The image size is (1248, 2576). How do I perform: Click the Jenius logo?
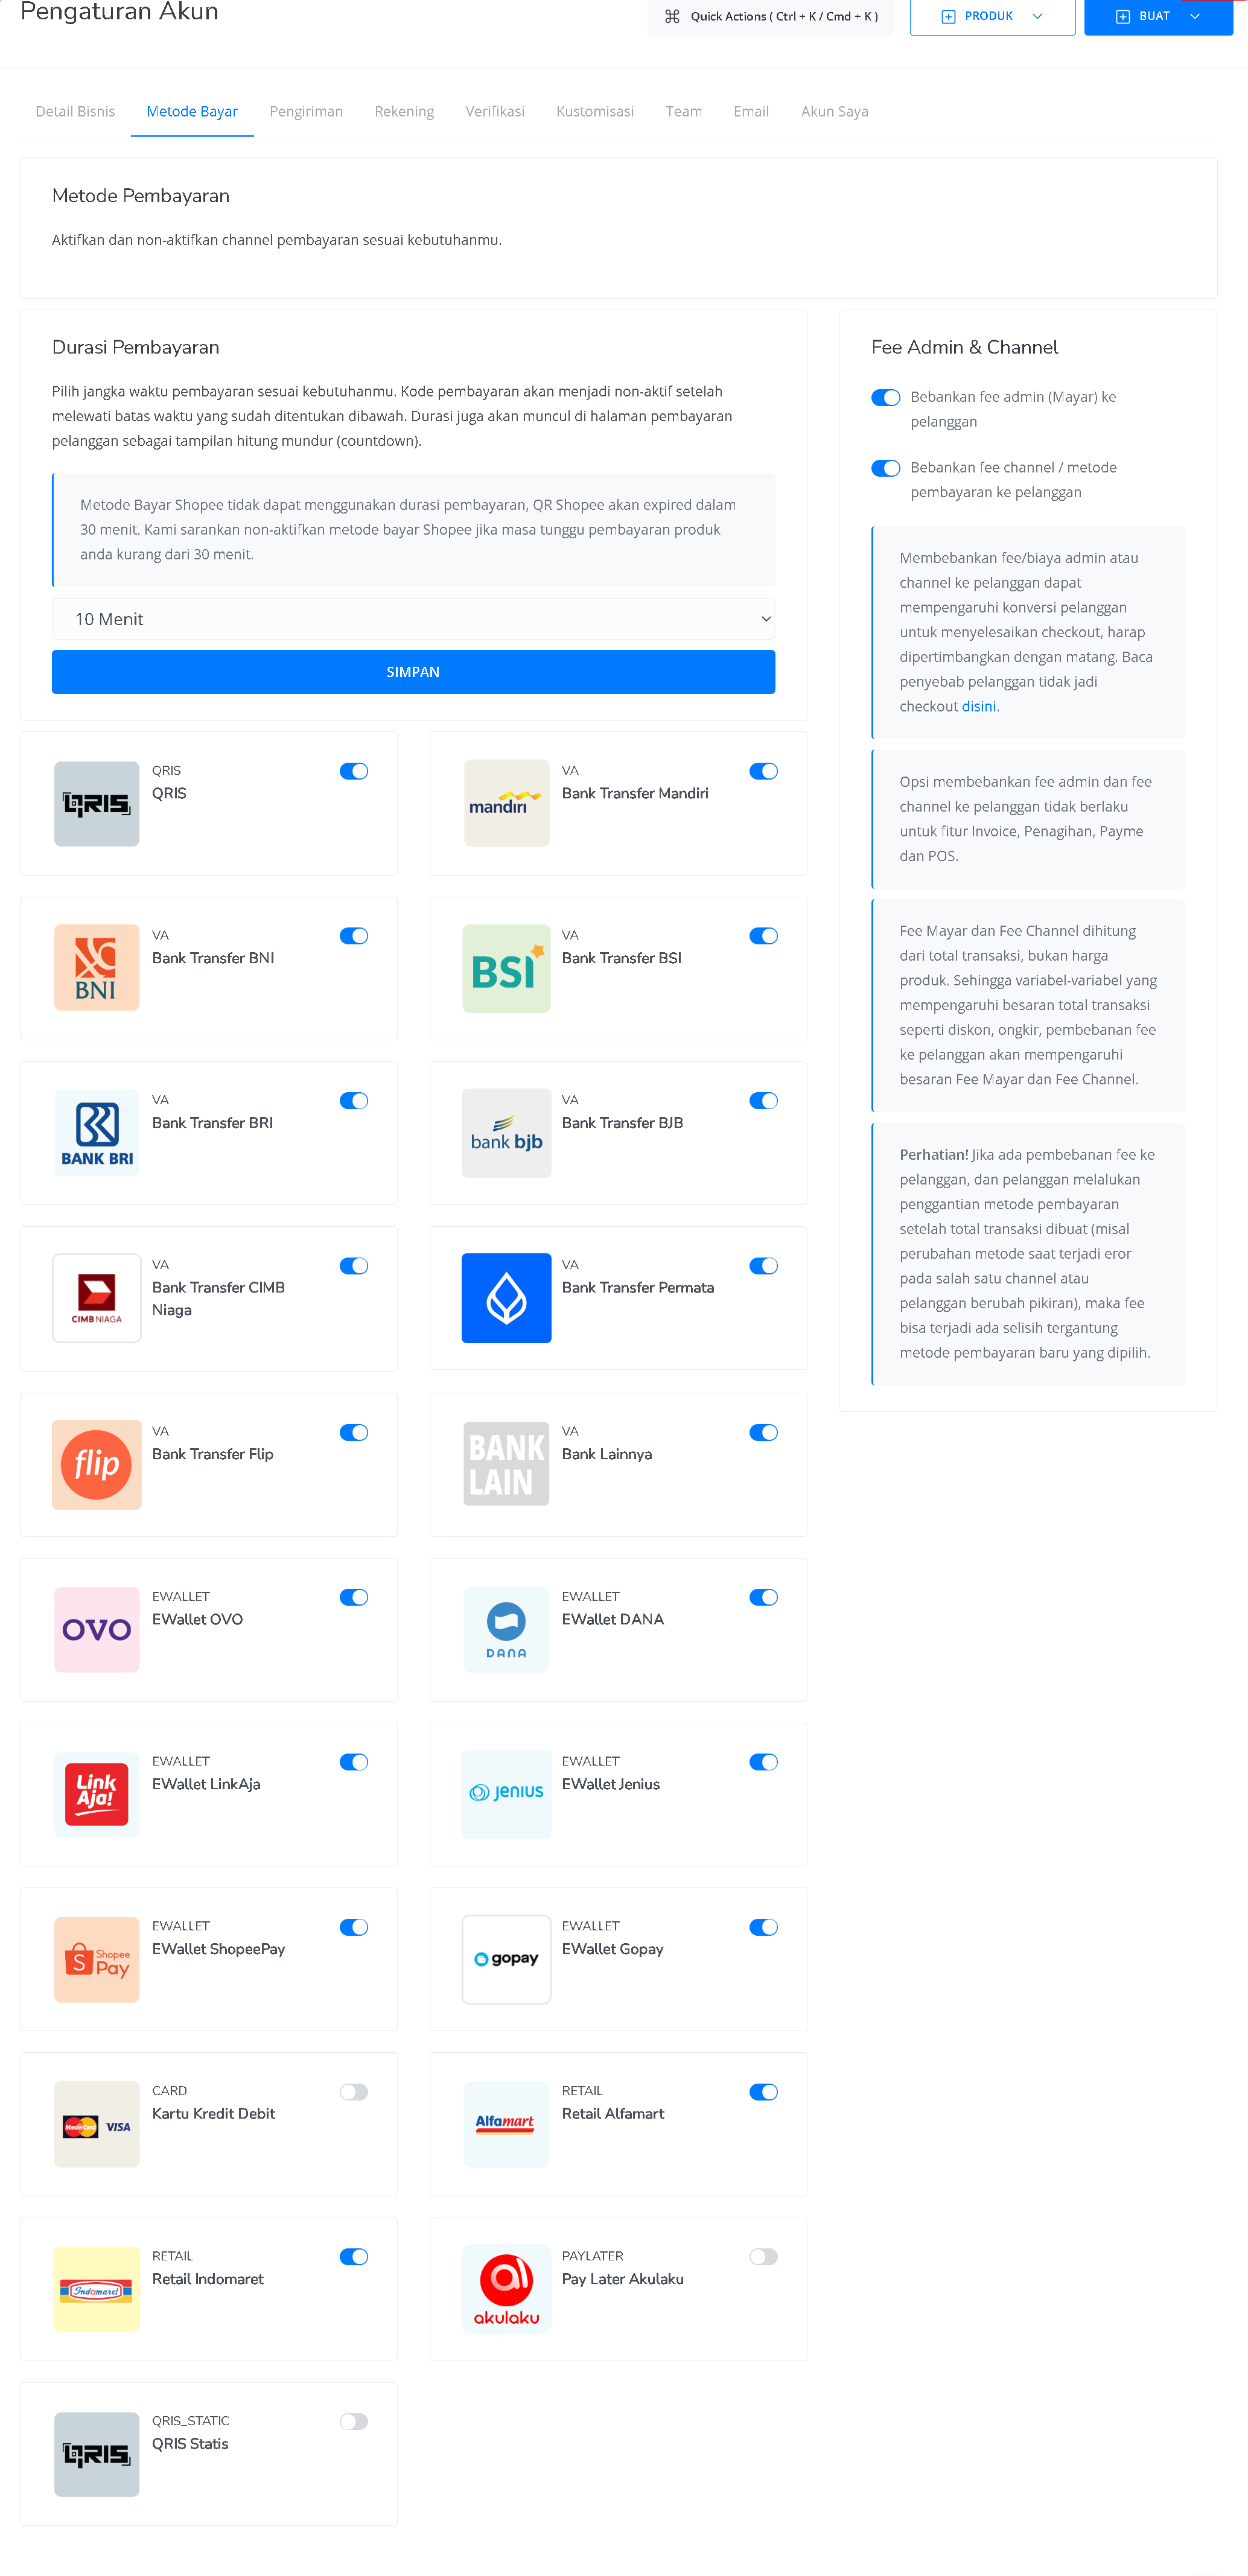pos(506,1794)
